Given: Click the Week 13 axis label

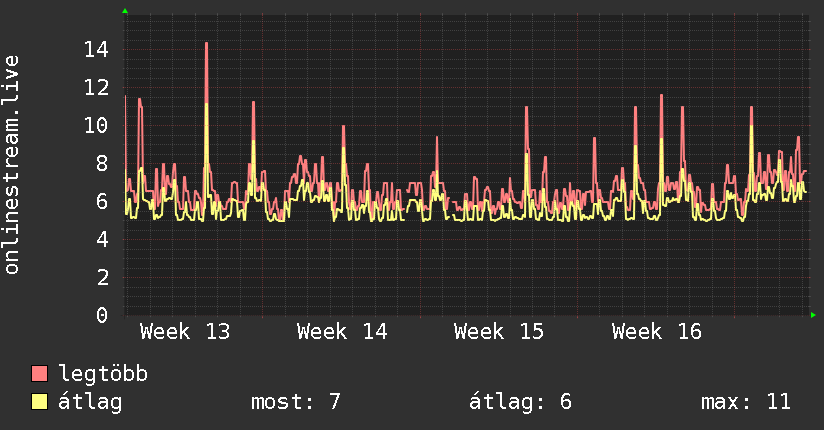Looking at the screenshot, I should coord(185,332).
